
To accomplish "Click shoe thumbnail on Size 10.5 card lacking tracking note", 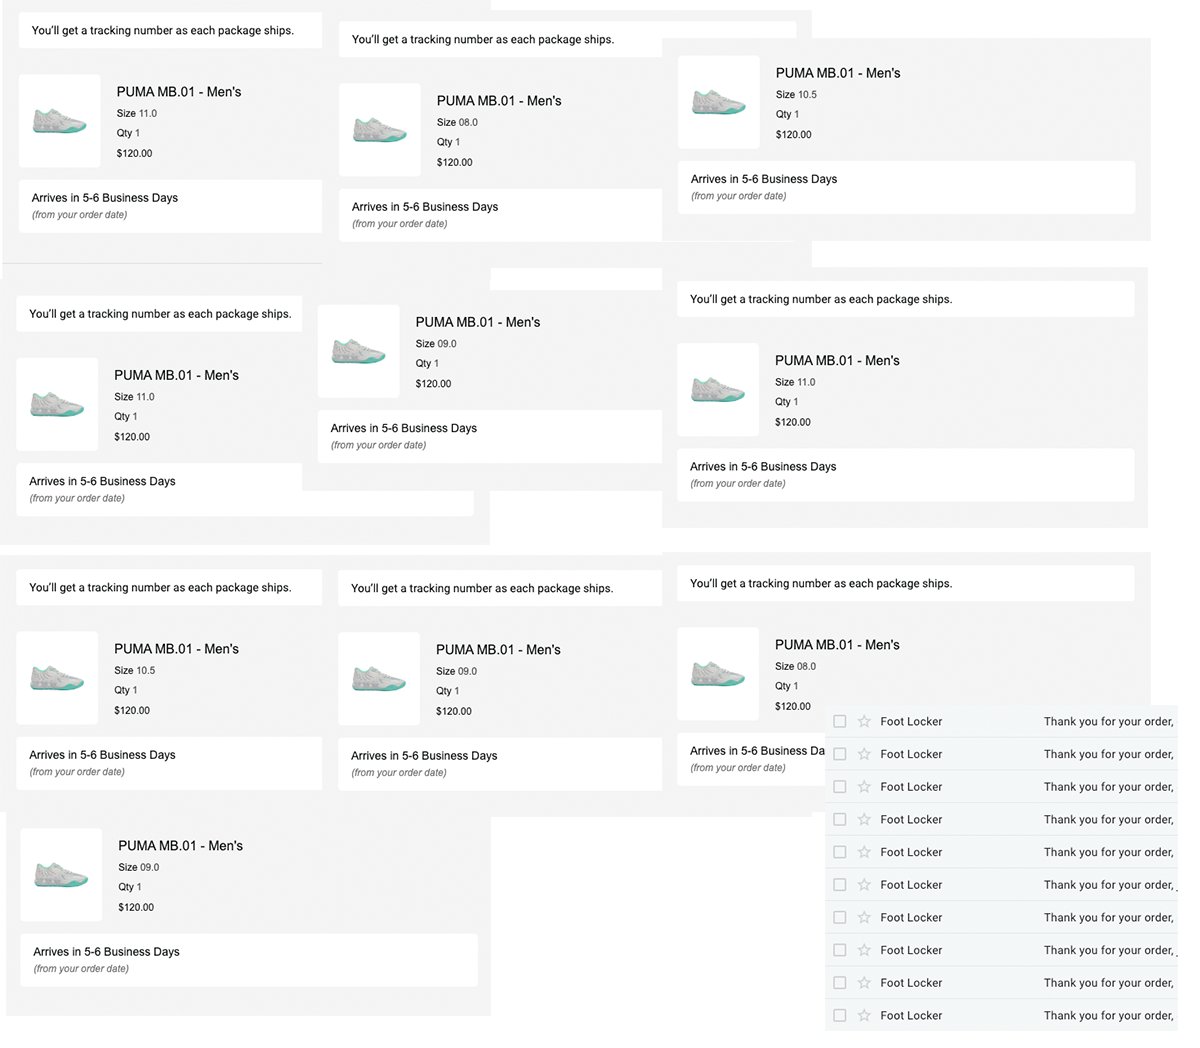I will (x=719, y=102).
